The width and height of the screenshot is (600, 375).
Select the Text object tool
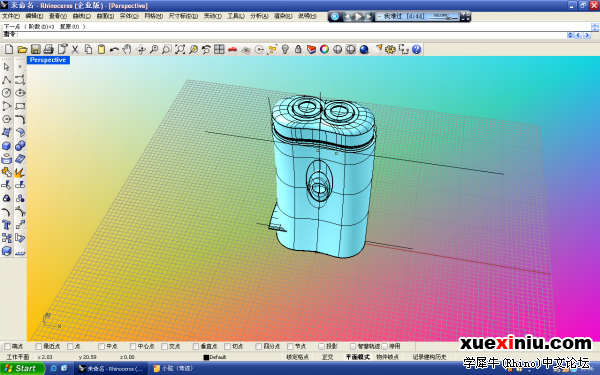point(7,225)
